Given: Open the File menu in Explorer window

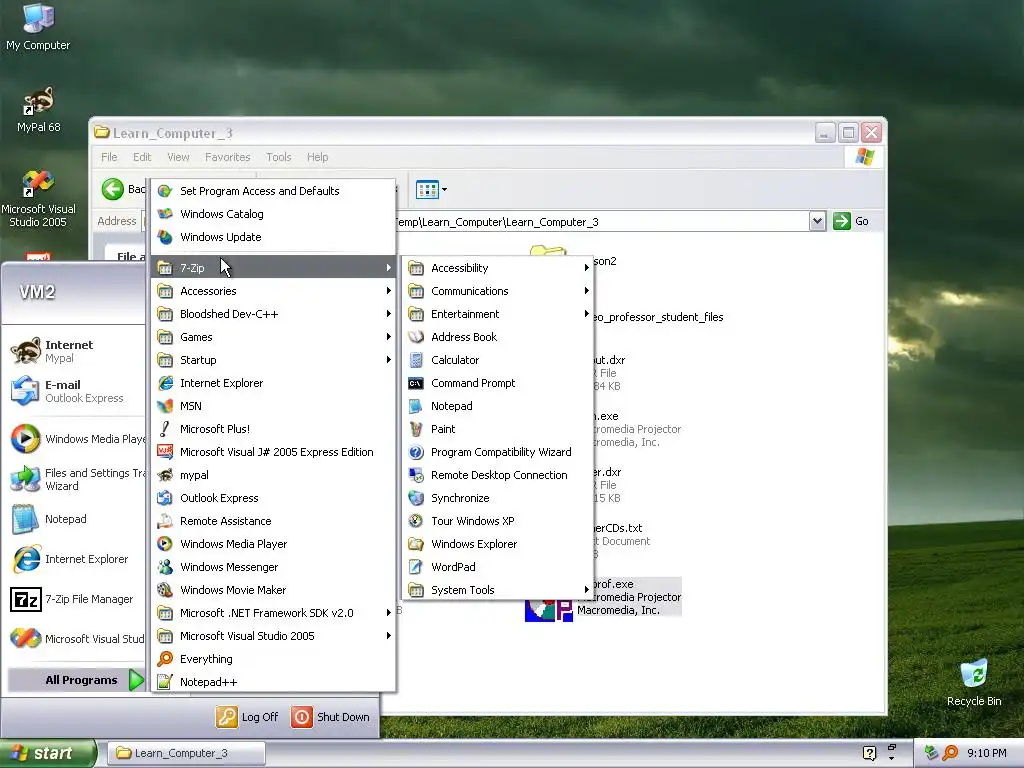Looking at the screenshot, I should (109, 157).
